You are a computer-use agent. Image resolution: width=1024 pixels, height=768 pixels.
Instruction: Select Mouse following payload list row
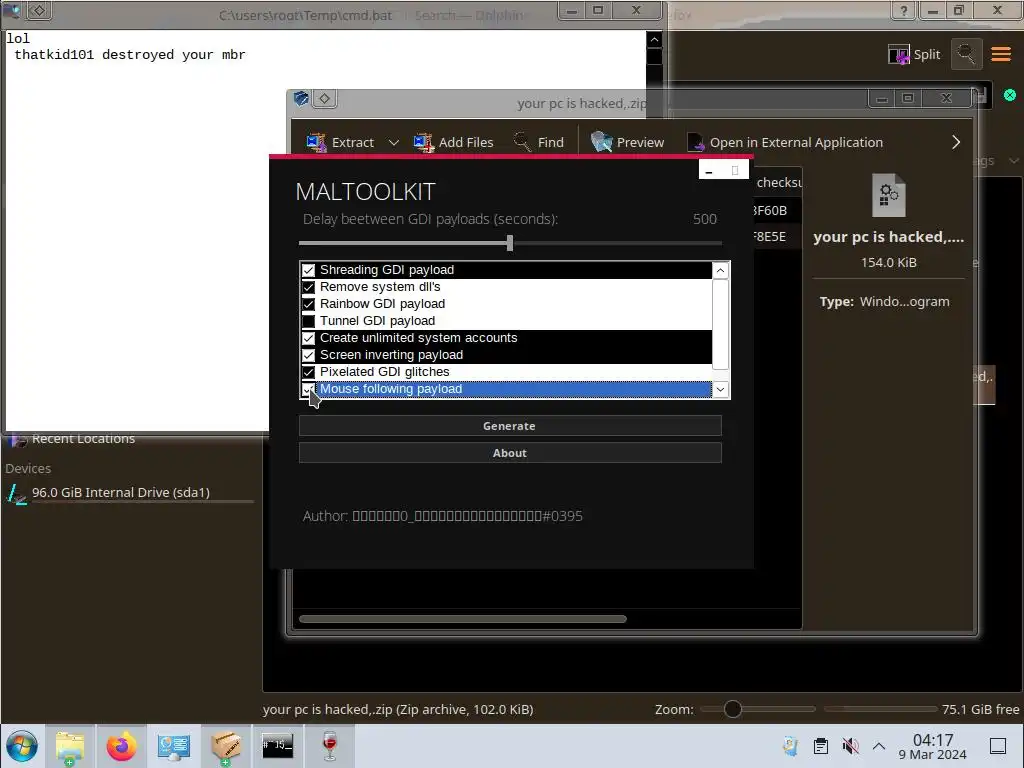506,389
